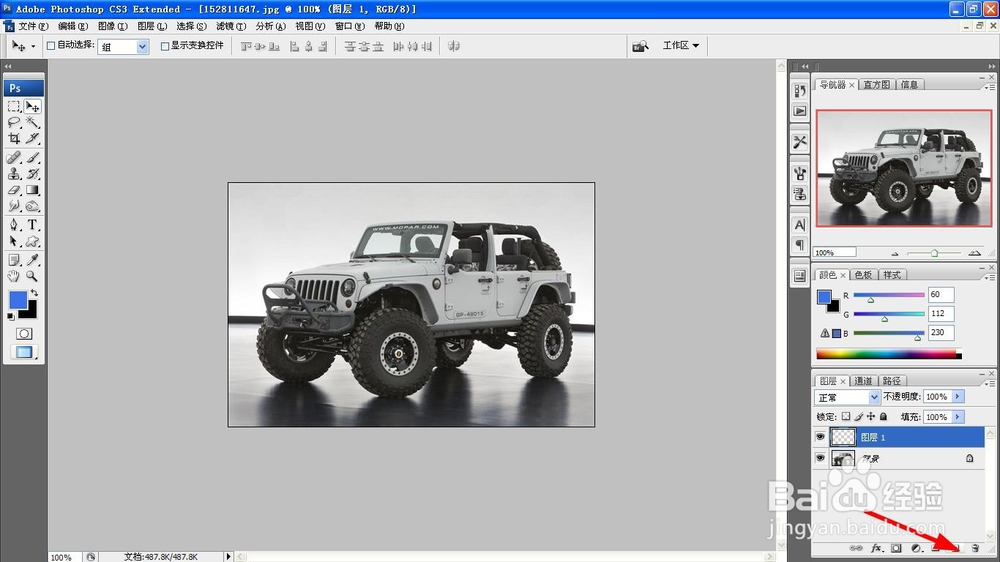This screenshot has width=1000, height=562.
Task: Select the Clone Stamp tool
Action: coord(14,174)
